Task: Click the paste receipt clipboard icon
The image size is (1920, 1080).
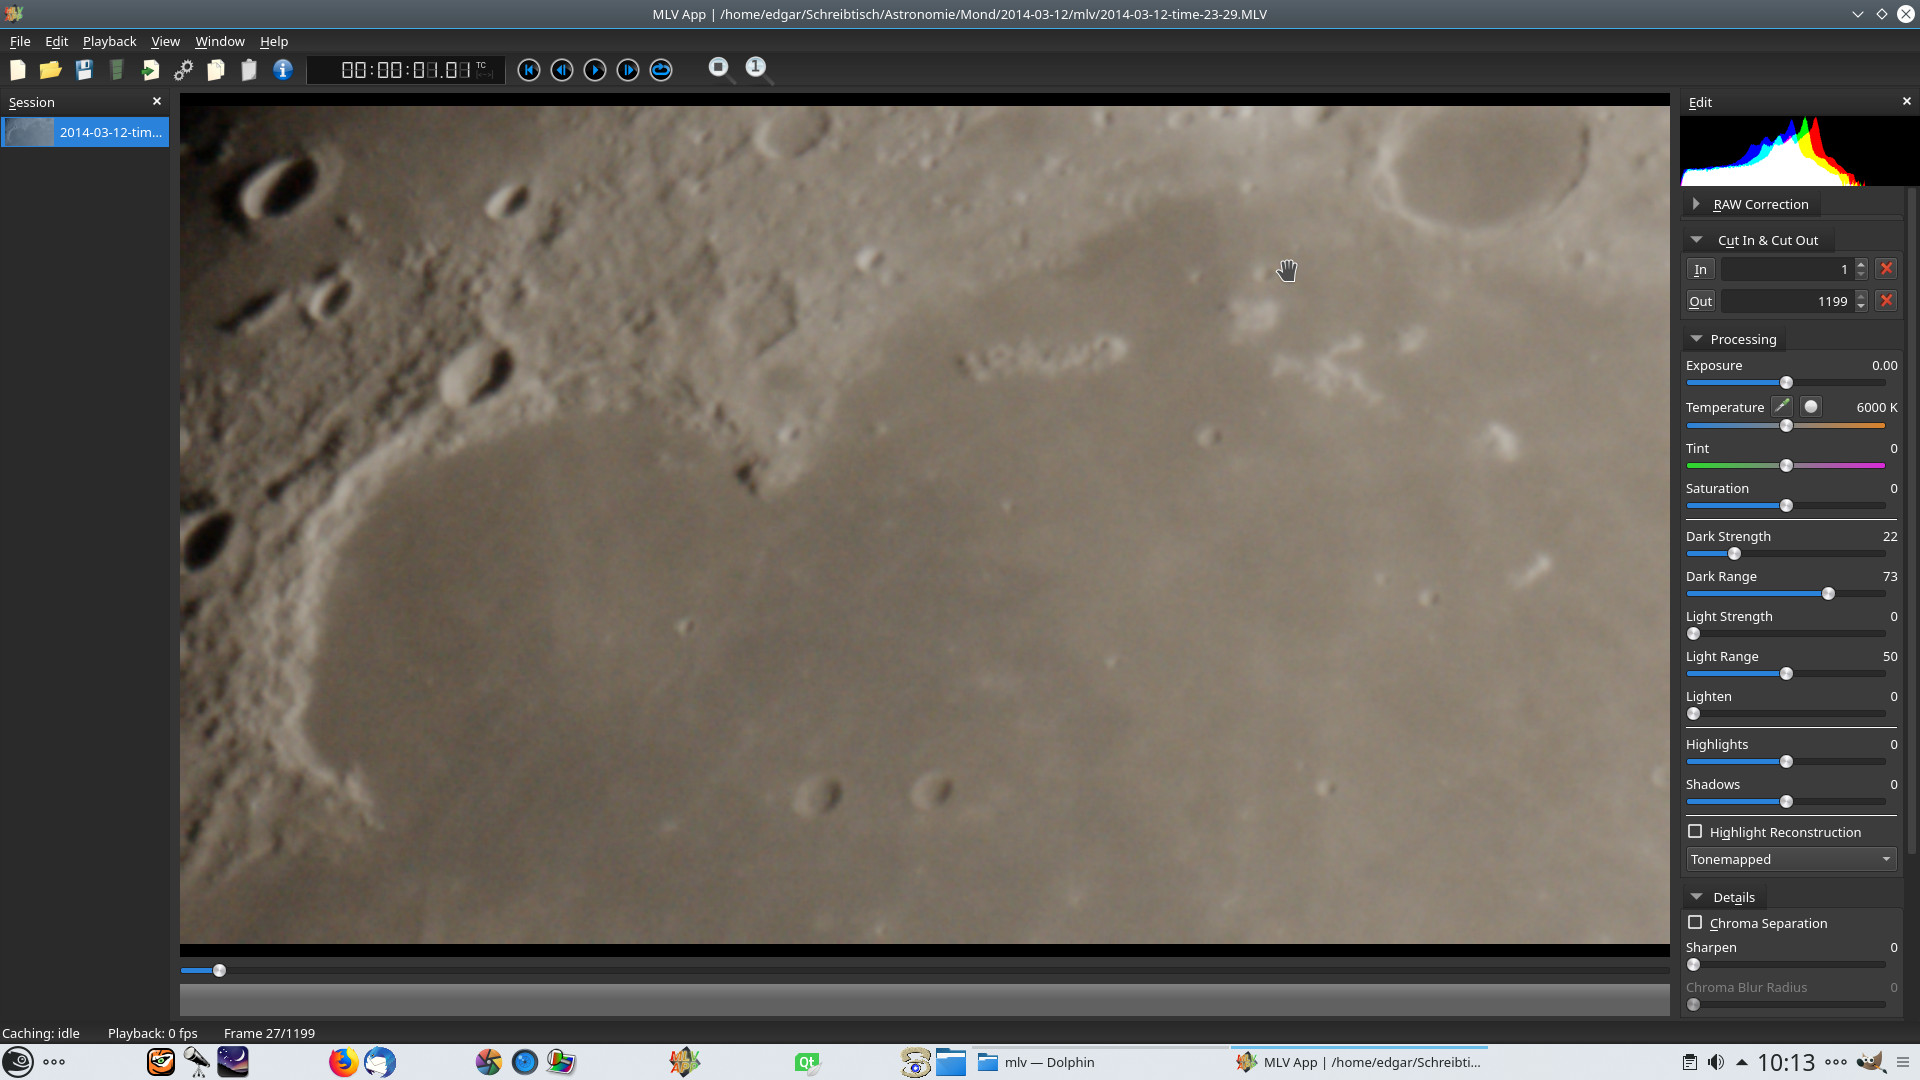Action: (x=249, y=70)
